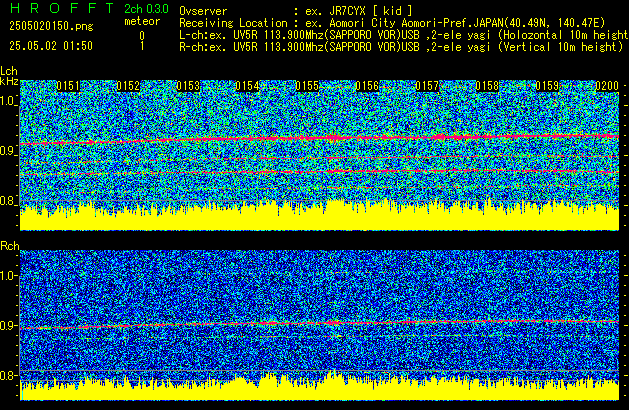Click the meteor label text
The image size is (629, 410).
point(142,21)
